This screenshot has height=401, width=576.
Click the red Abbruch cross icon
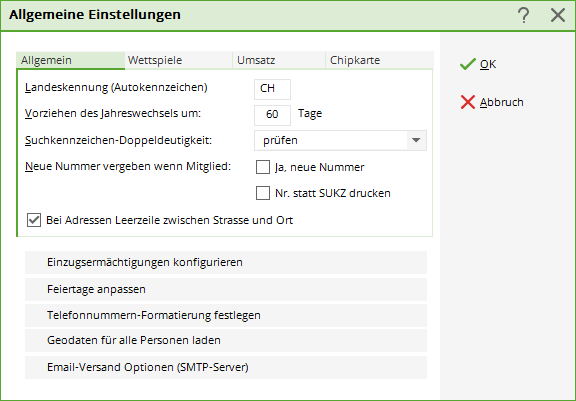click(x=468, y=102)
